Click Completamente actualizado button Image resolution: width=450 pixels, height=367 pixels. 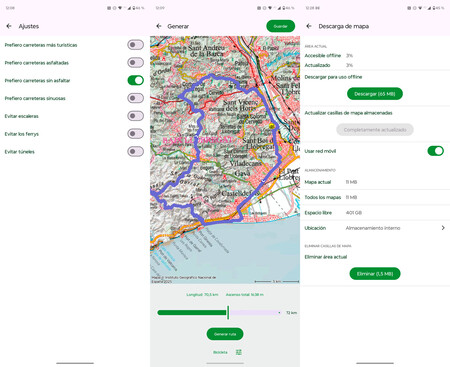375,130
